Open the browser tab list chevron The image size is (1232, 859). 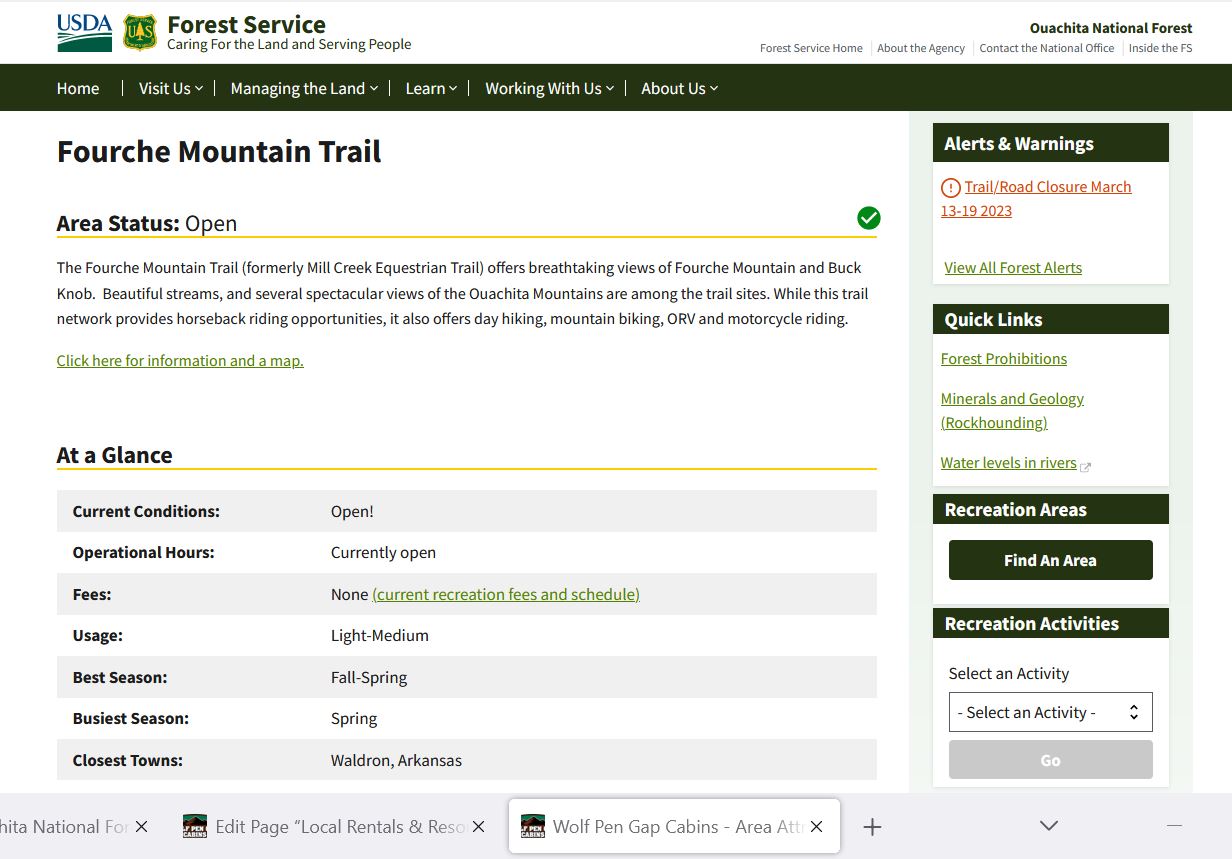(1047, 825)
